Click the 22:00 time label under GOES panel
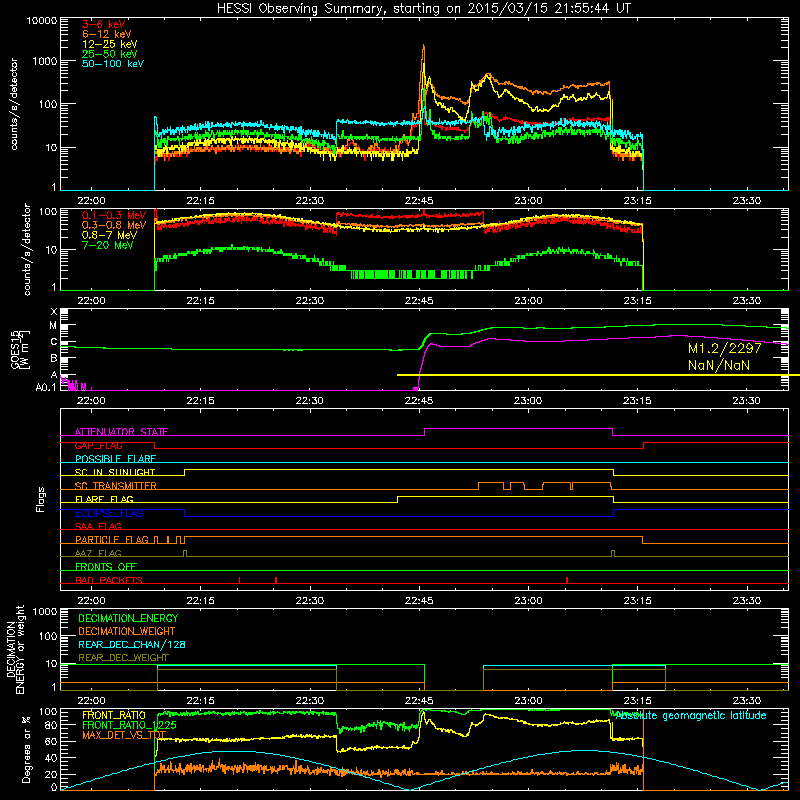Viewport: 800px width, 800px height. (91, 401)
